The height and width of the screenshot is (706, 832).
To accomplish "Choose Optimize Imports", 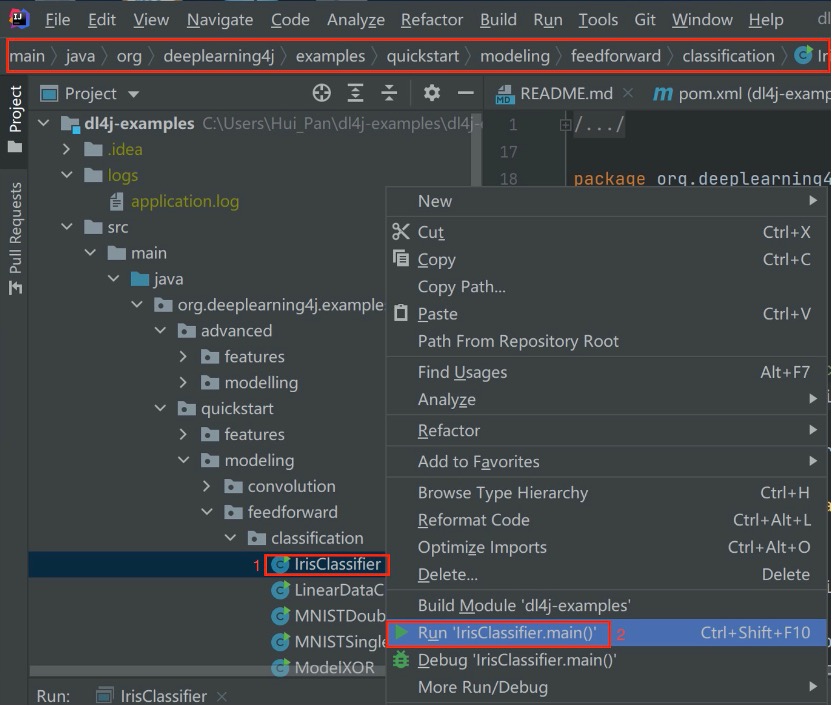I will click(606, 547).
